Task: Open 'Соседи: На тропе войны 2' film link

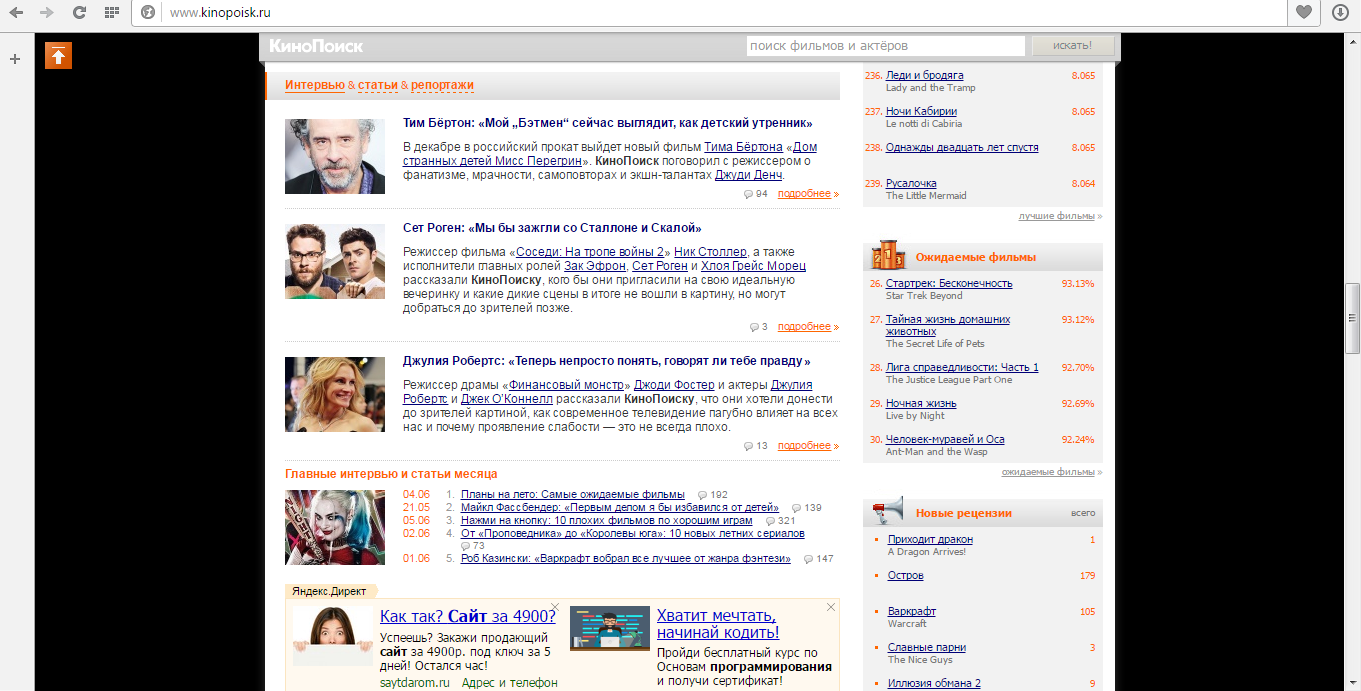Action: 590,252
